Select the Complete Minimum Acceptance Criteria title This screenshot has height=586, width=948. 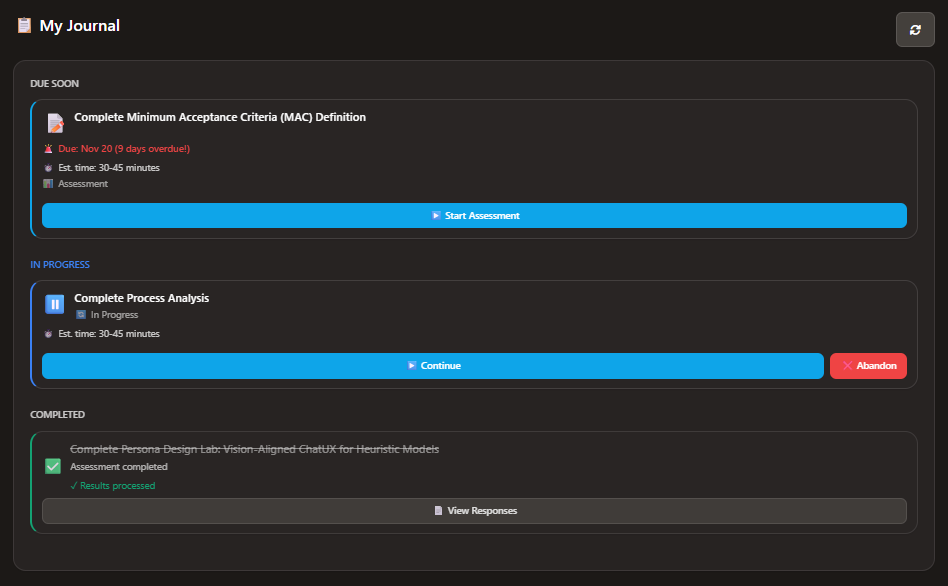tap(220, 118)
